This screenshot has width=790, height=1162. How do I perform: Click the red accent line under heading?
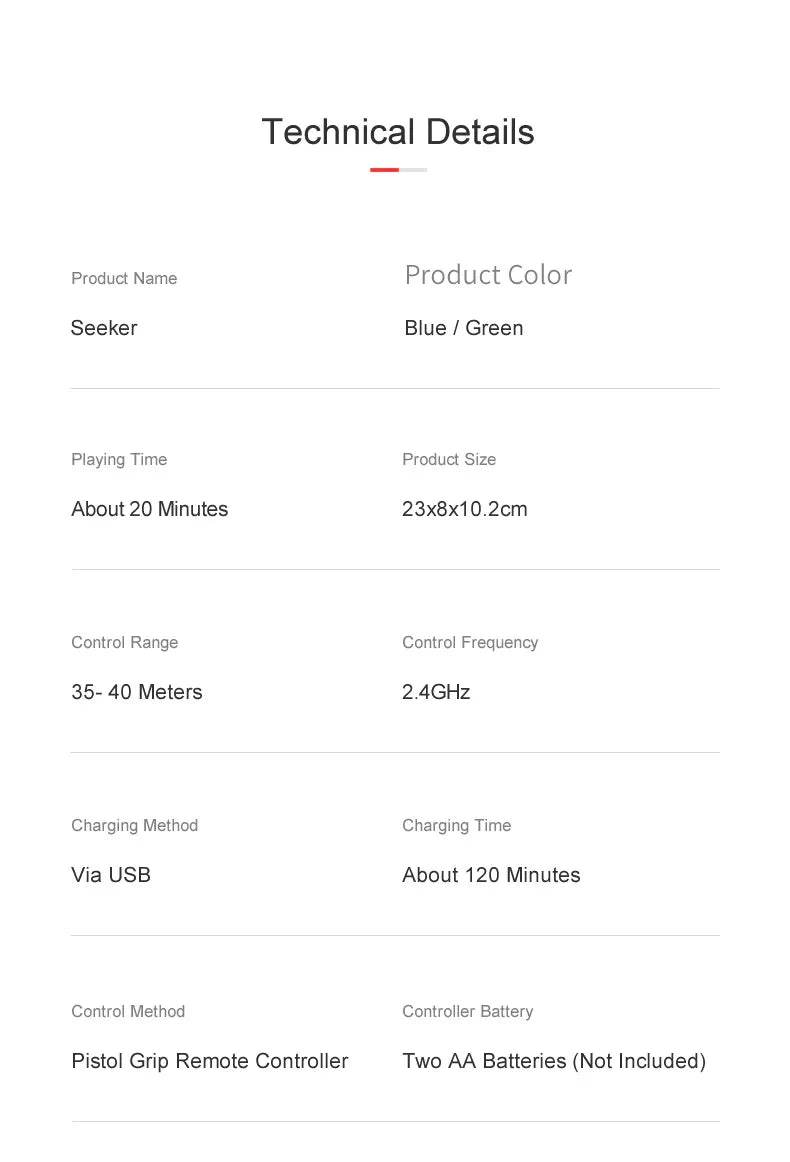385,170
